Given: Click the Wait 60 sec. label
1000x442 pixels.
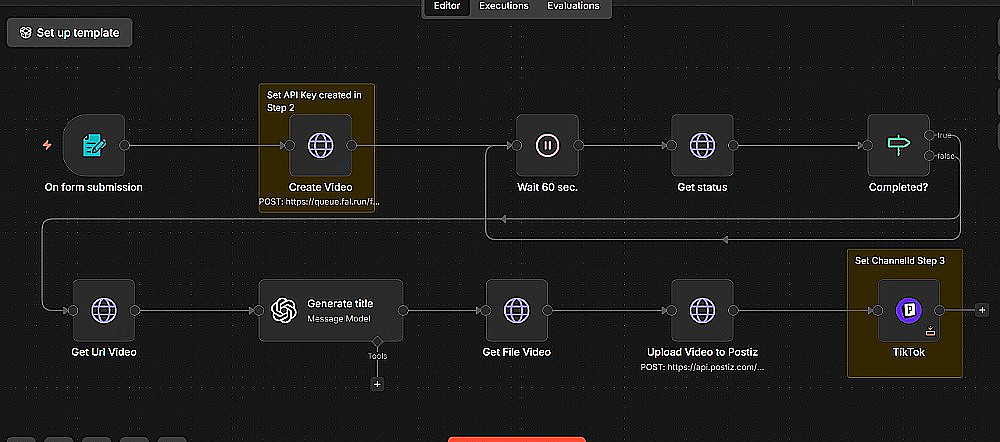Looking at the screenshot, I should 547,188.
